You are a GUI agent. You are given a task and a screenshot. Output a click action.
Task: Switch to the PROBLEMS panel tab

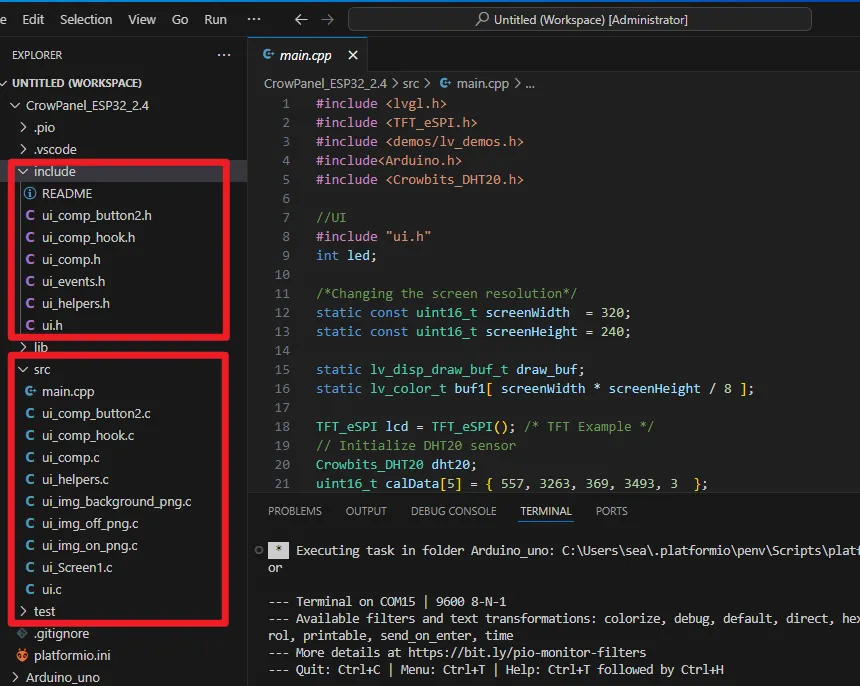click(x=295, y=511)
